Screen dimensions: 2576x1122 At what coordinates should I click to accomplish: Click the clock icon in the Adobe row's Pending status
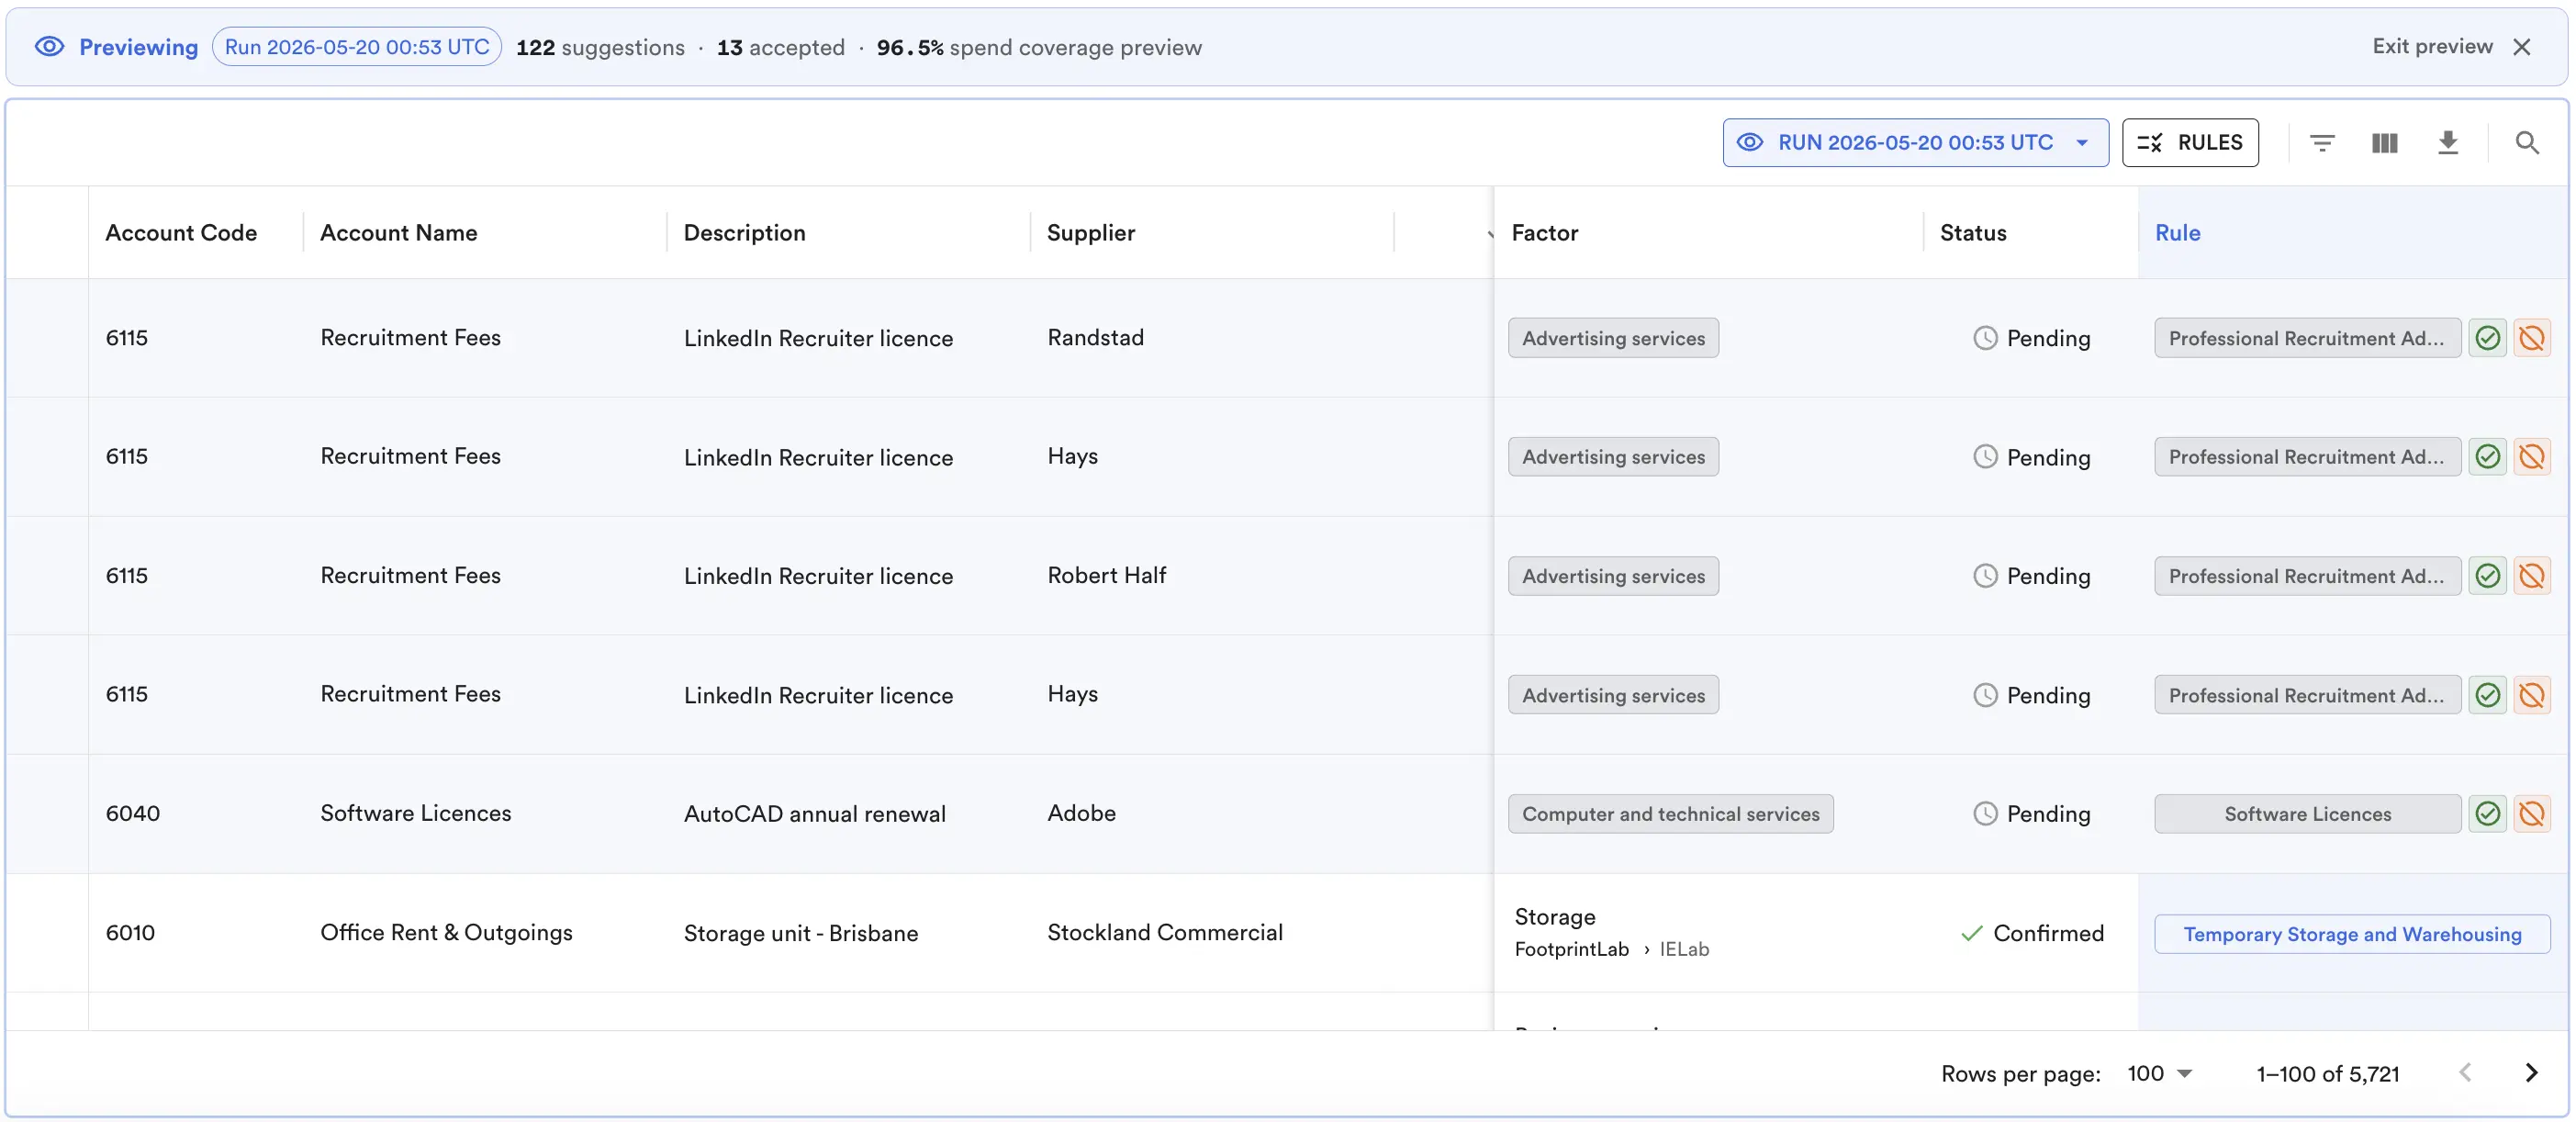1985,814
